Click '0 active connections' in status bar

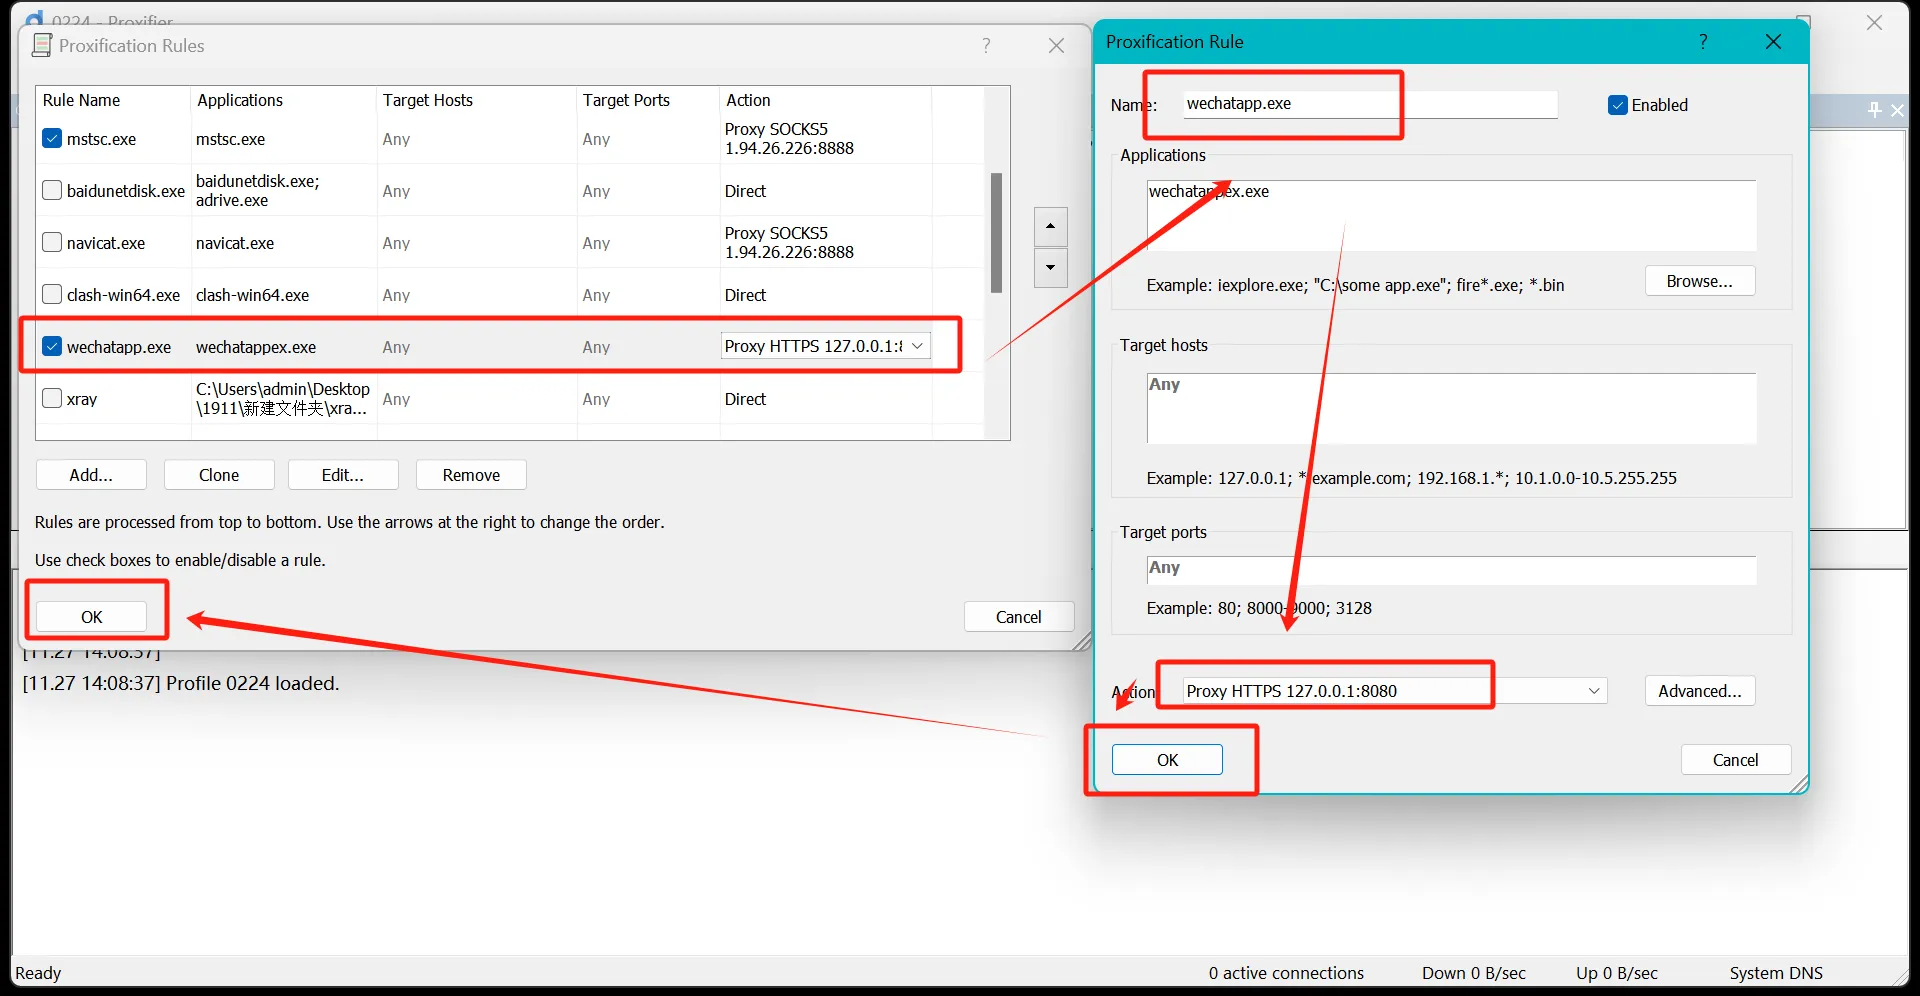[1286, 973]
